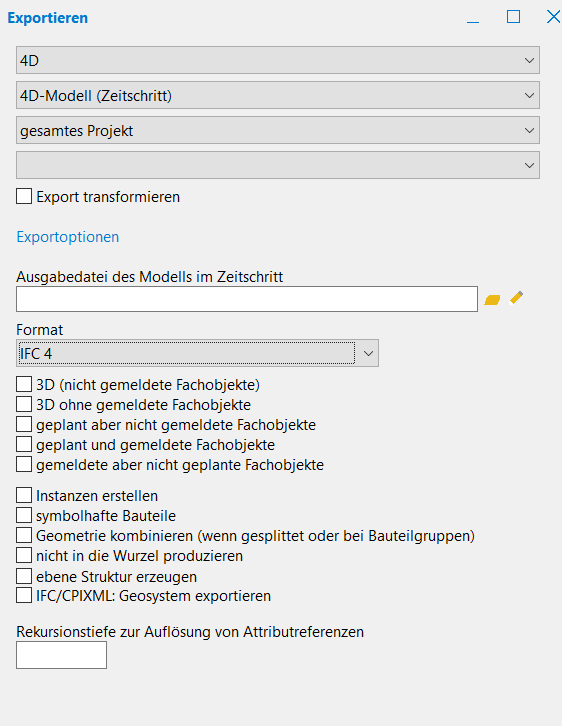Expand the IFC 4 format dropdown

197,353
